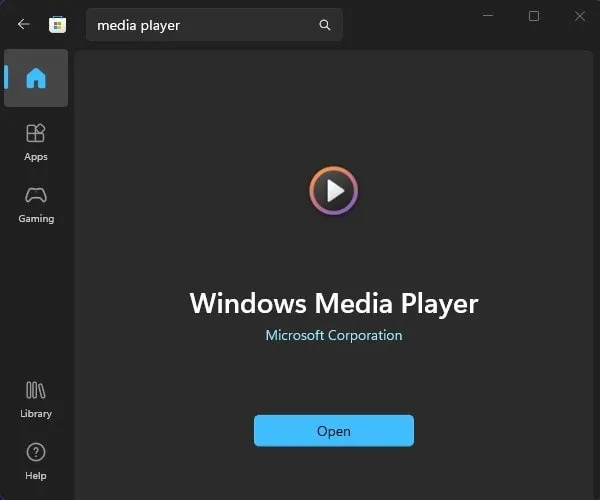Open the Home tab in sidebar

point(36,78)
